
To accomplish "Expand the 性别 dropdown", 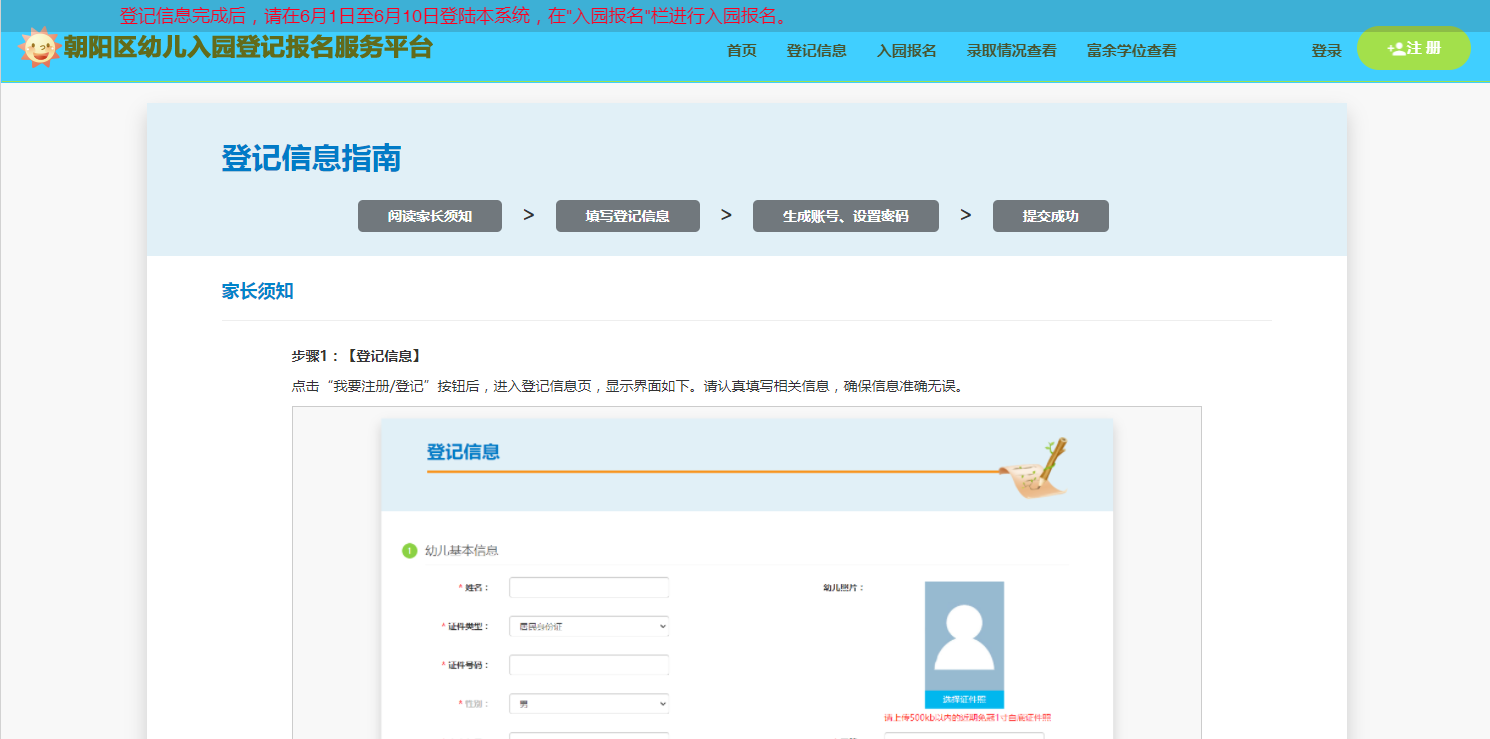I will click(x=588, y=704).
